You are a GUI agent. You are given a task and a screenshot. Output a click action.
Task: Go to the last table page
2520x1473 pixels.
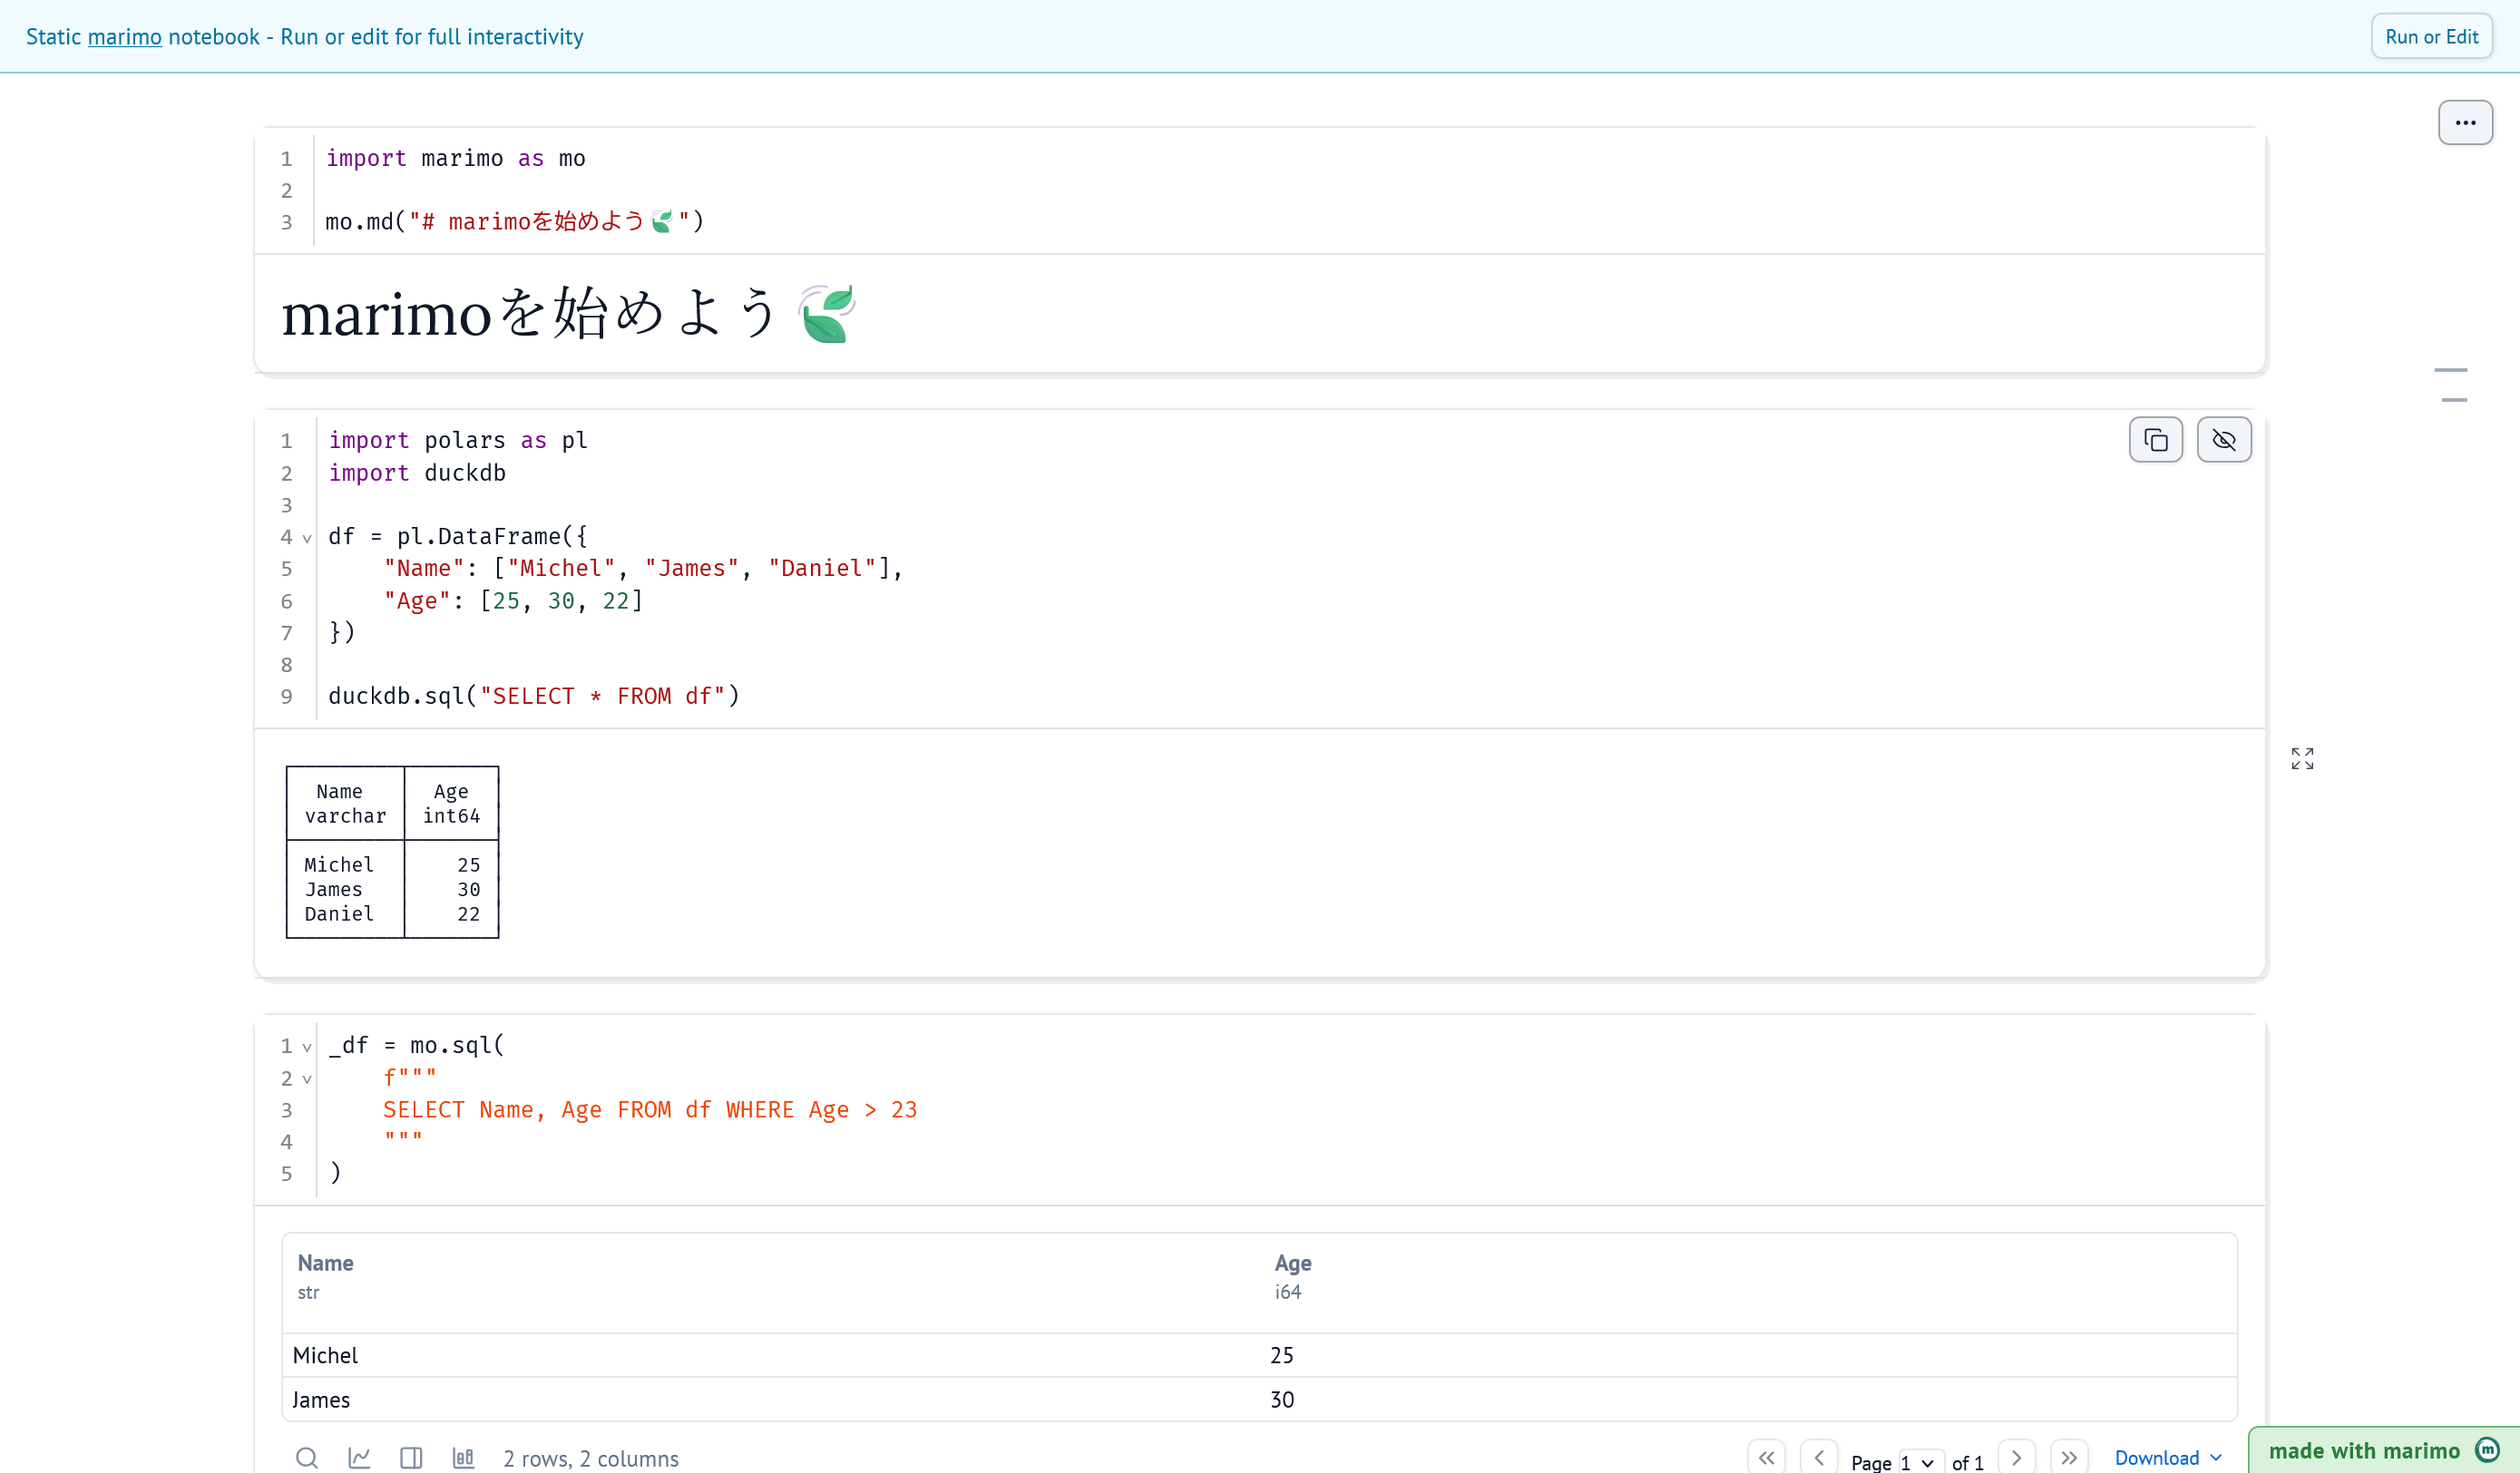pyautogui.click(x=2069, y=1457)
